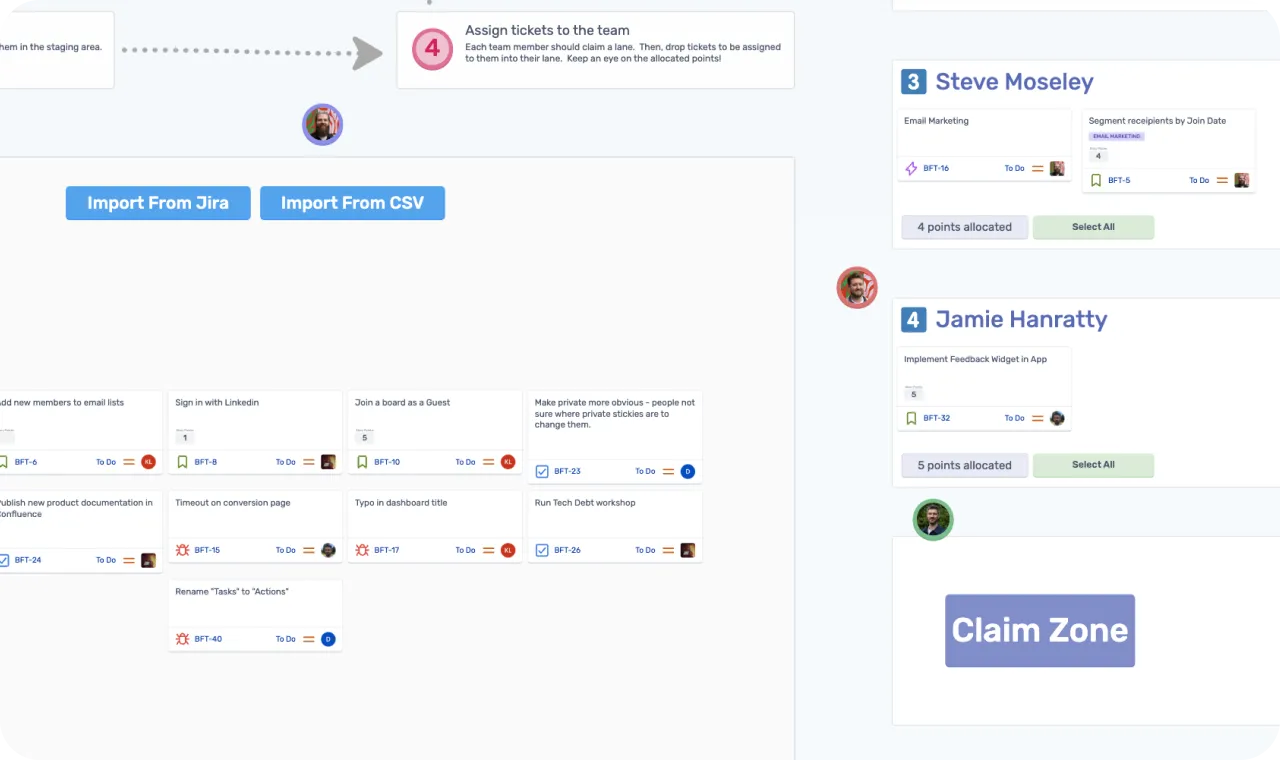This screenshot has height=760, width=1280.
Task: Open the BFT-17 ticket key link
Action: tap(387, 550)
